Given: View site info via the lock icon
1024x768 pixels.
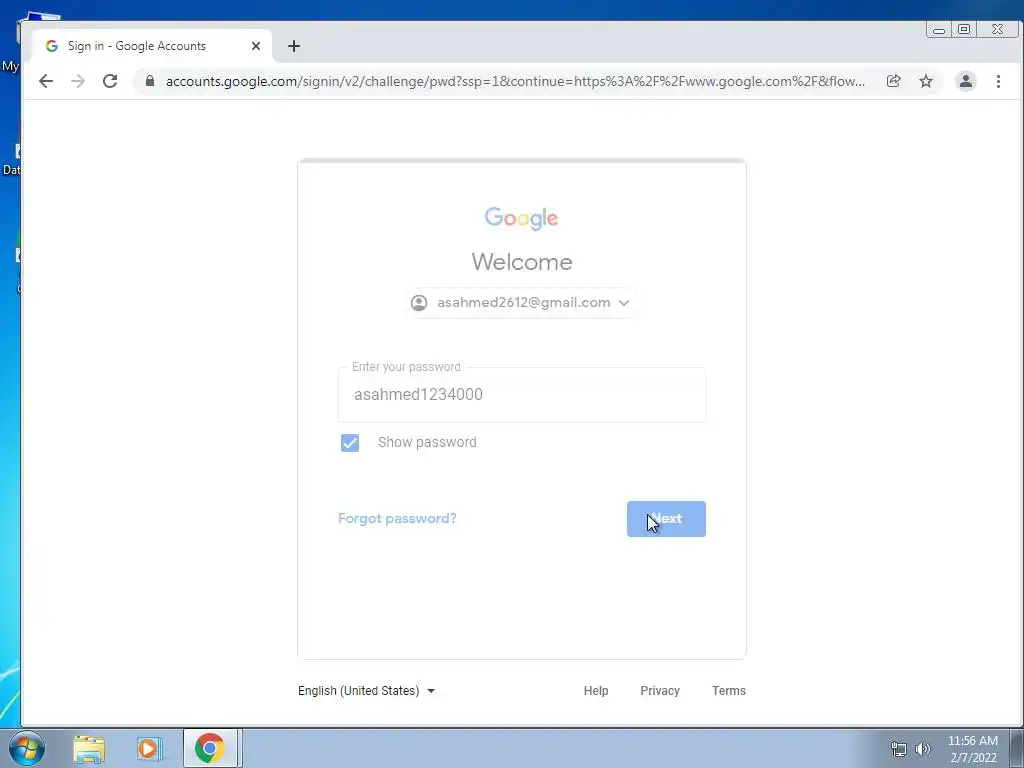Looking at the screenshot, I should tap(150, 81).
